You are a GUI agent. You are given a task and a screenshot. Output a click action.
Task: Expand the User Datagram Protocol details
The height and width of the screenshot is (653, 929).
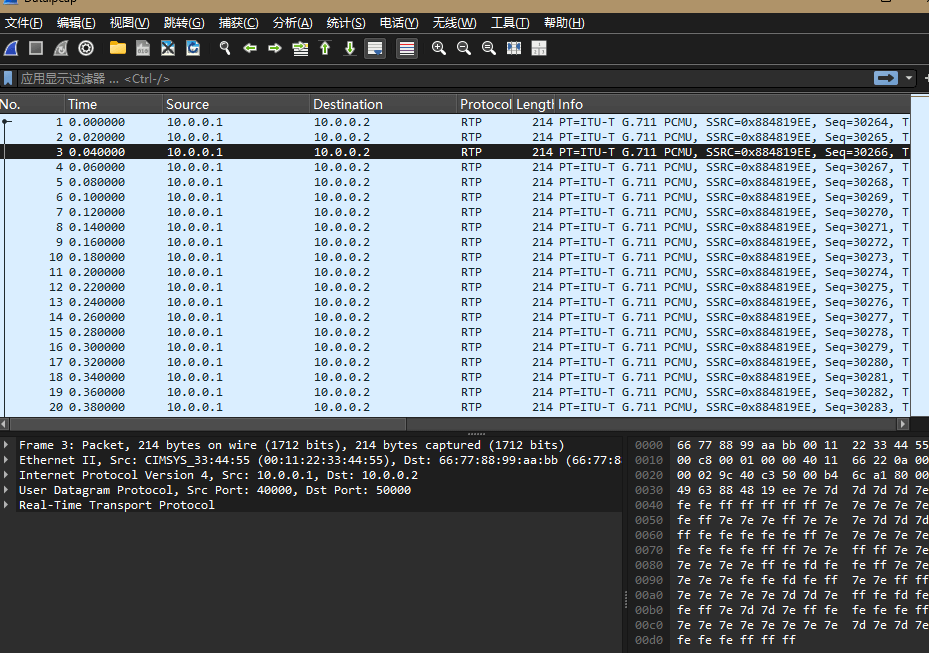pos(8,490)
